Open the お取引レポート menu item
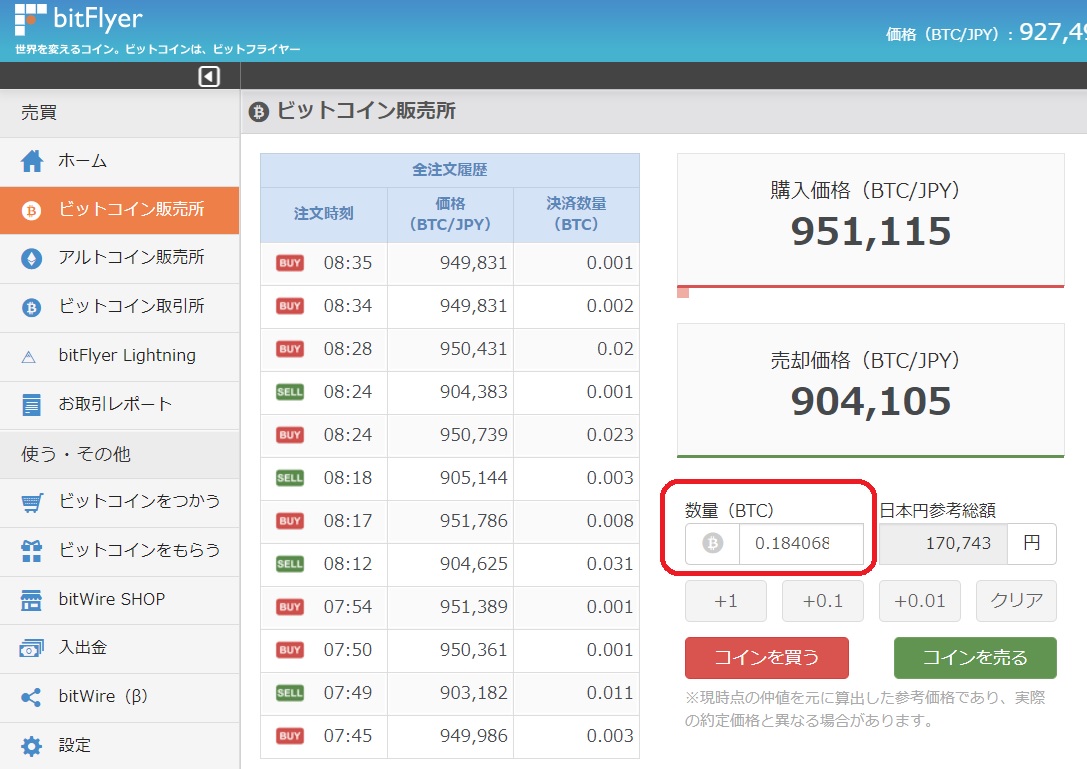The width and height of the screenshot is (1087, 769). [x=120, y=405]
